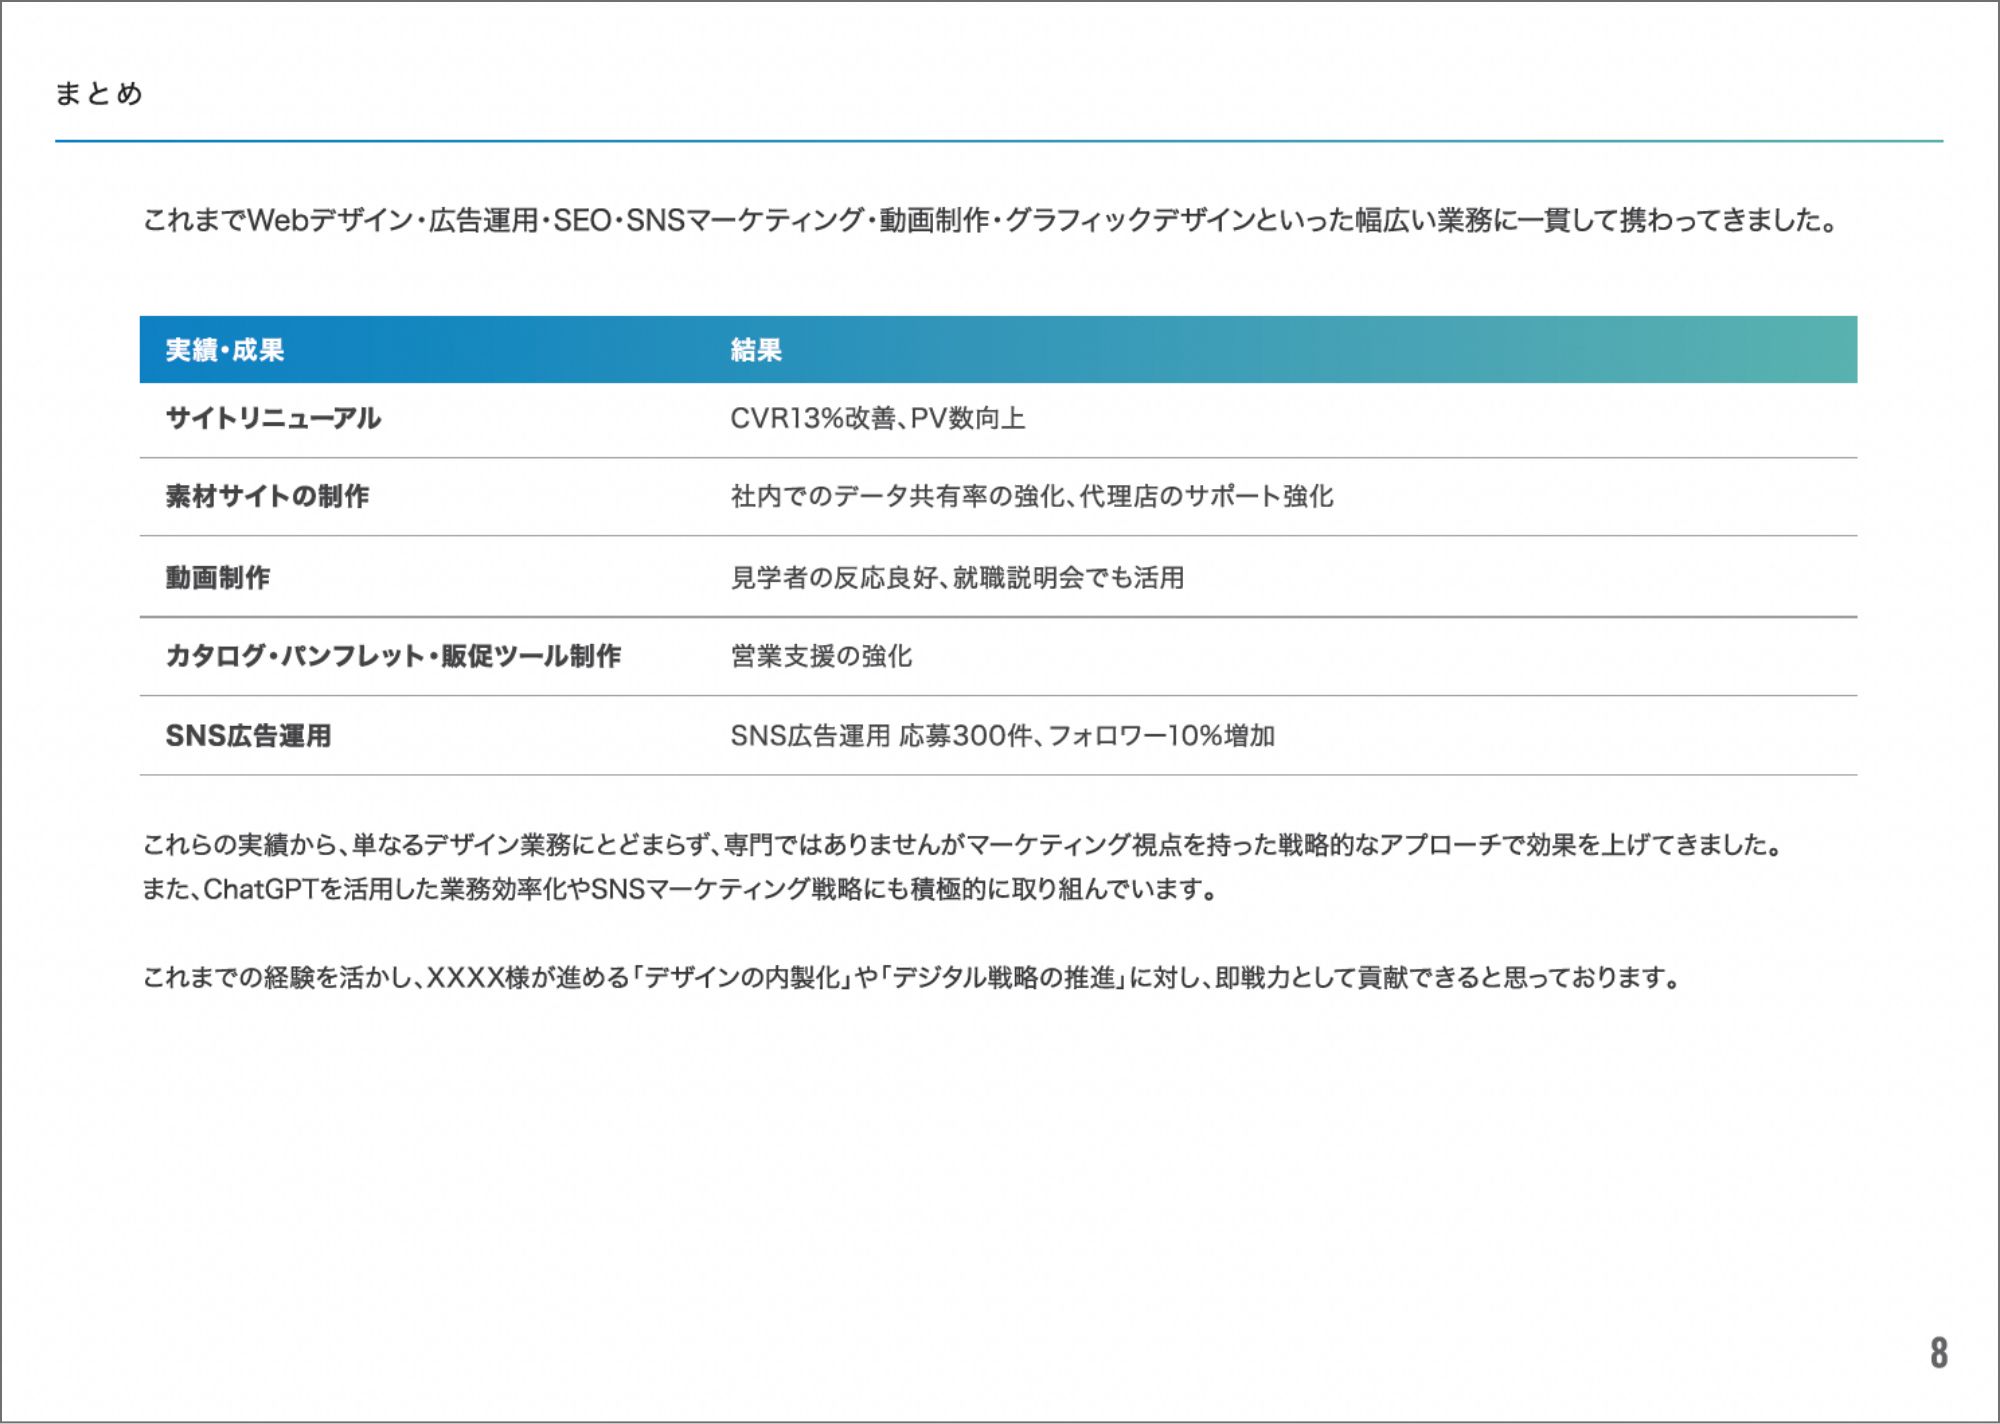Select the SNS広告運用 row label
The height and width of the screenshot is (1424, 2000).
pos(248,736)
